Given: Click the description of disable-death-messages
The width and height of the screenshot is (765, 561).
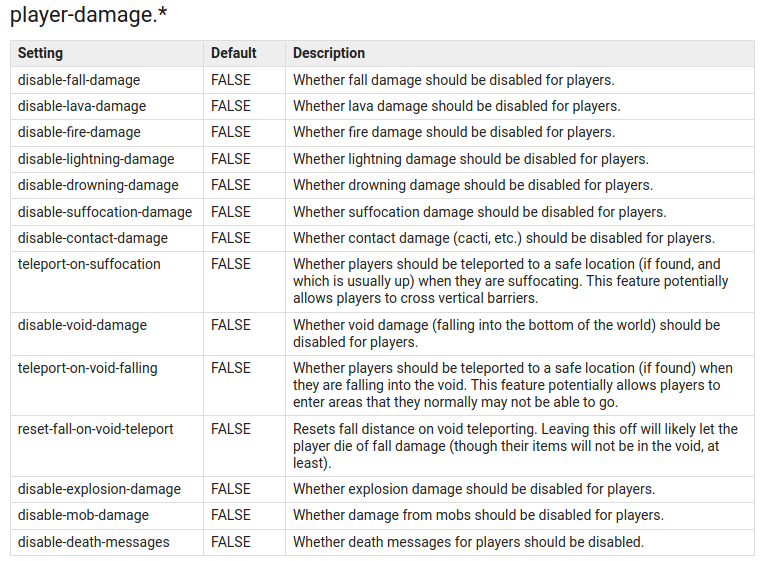Looking at the screenshot, I should [x=468, y=542].
